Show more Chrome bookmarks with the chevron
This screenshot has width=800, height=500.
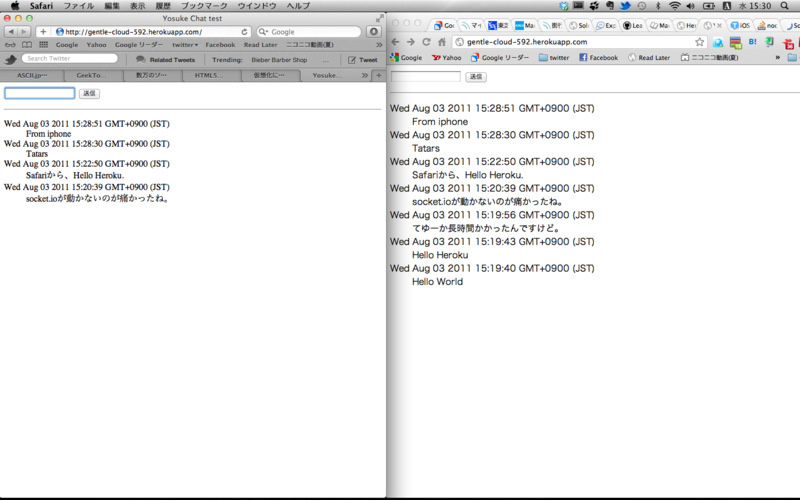[x=778, y=58]
